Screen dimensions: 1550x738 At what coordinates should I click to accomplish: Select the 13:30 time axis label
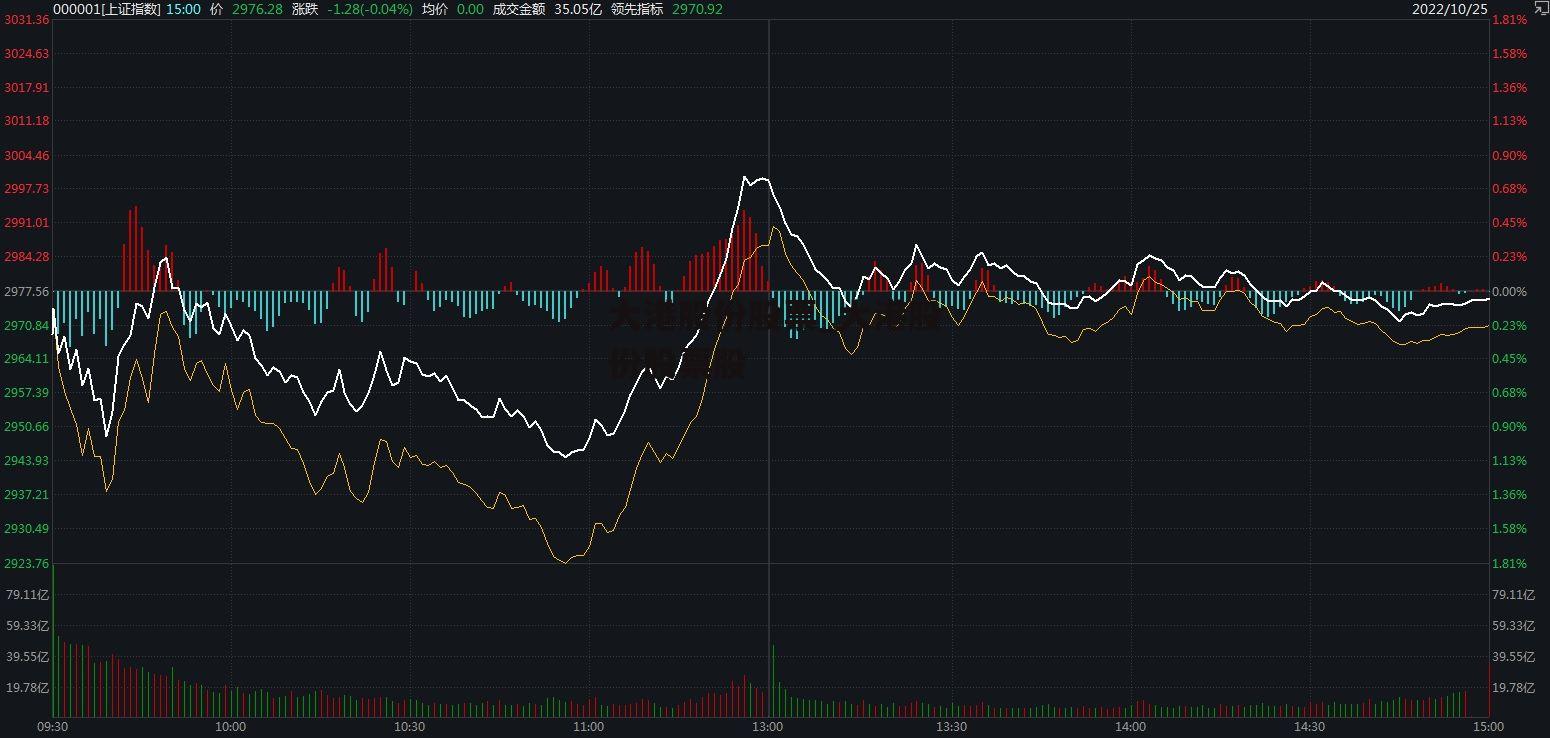click(x=951, y=727)
